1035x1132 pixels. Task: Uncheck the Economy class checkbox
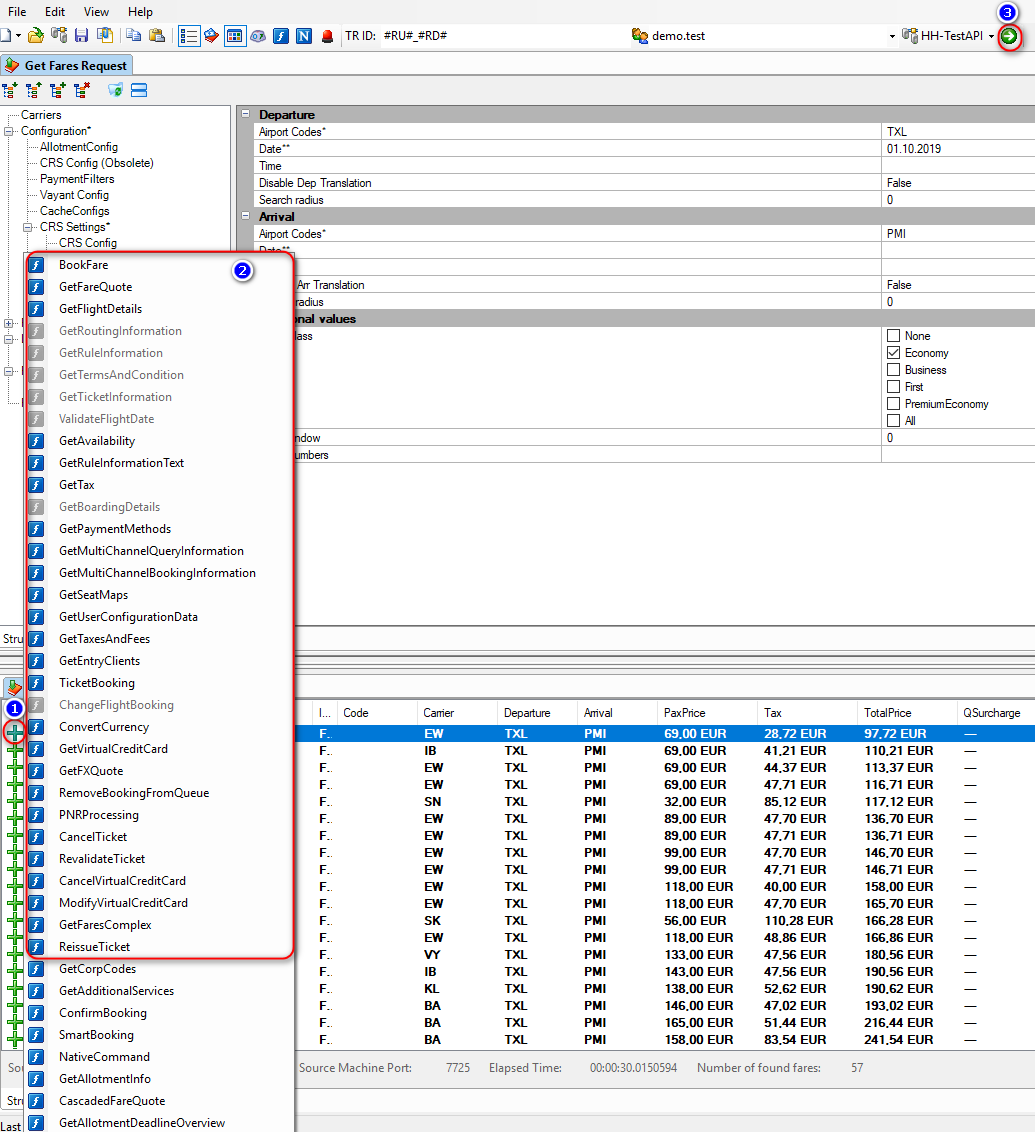(893, 353)
